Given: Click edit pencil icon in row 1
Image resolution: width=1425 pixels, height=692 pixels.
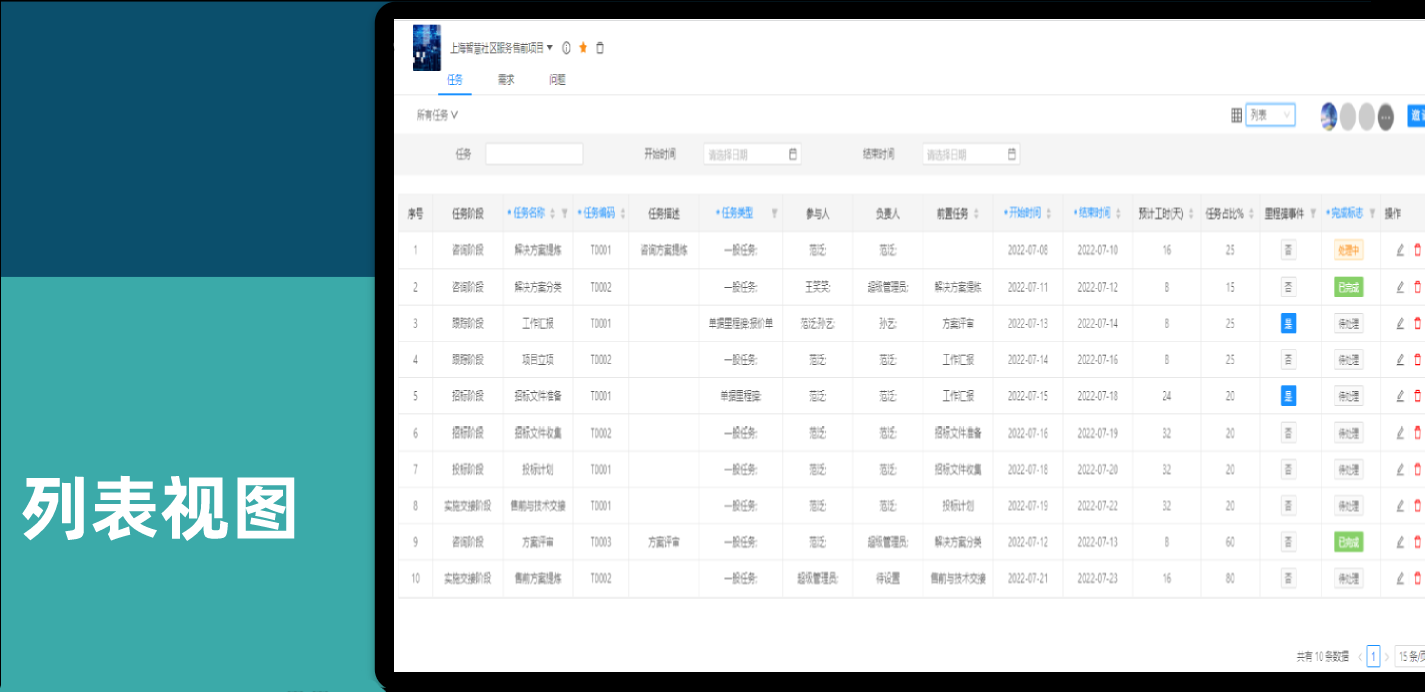Looking at the screenshot, I should tap(1400, 250).
